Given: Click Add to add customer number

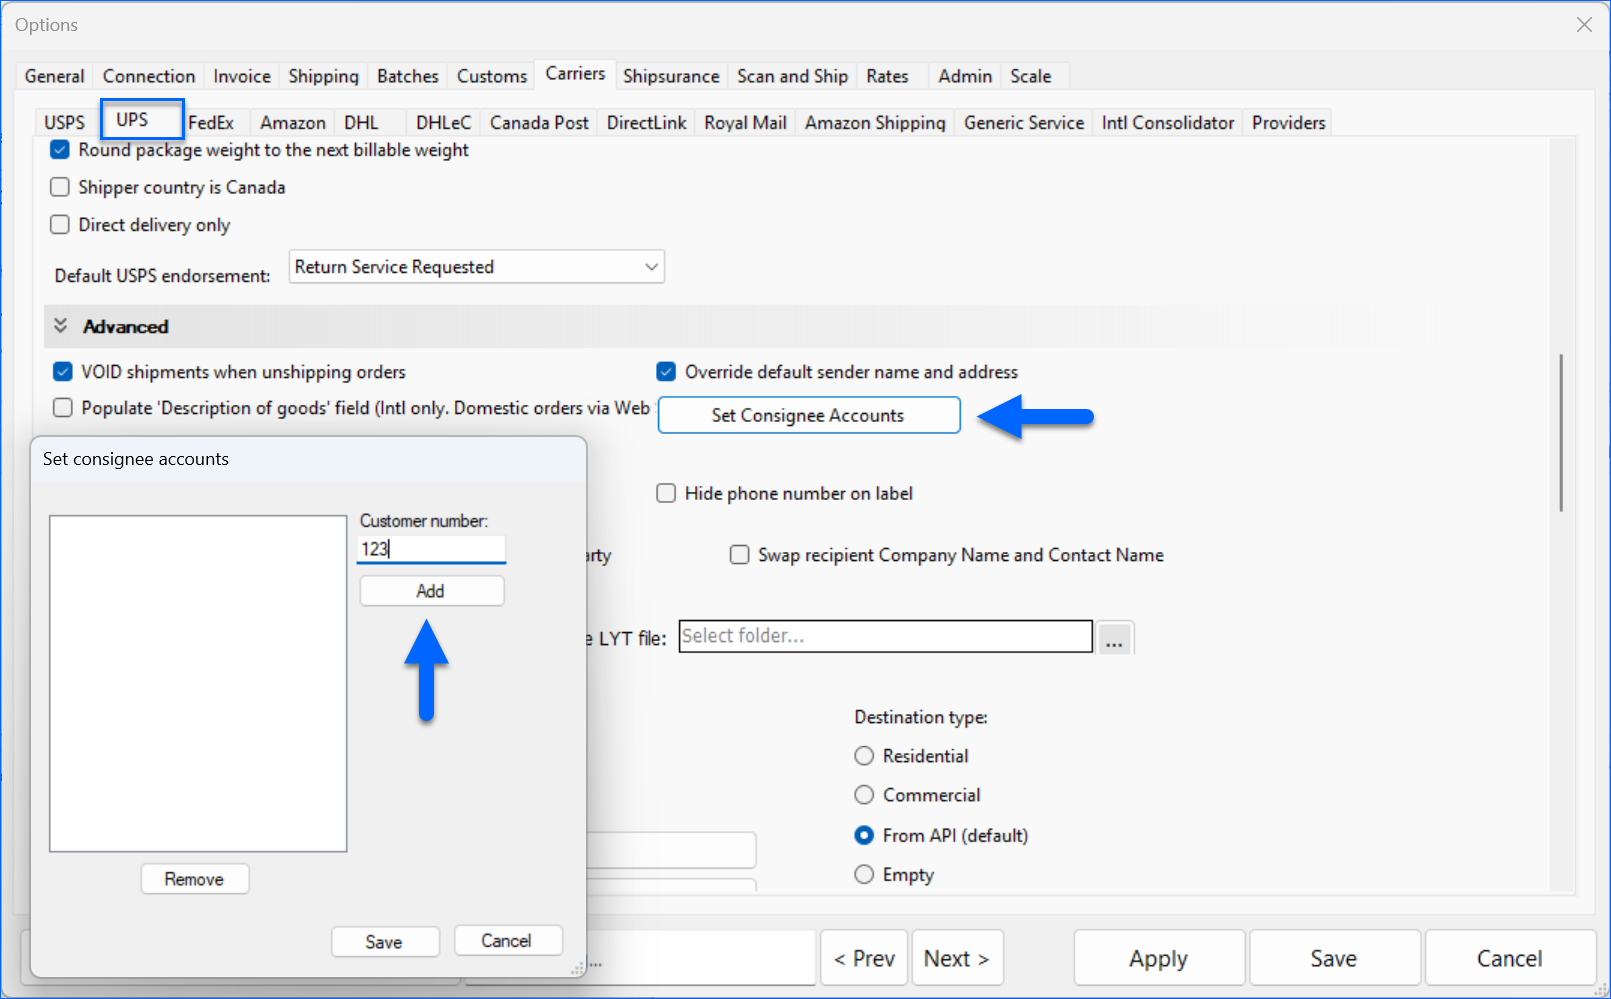Looking at the screenshot, I should point(431,591).
